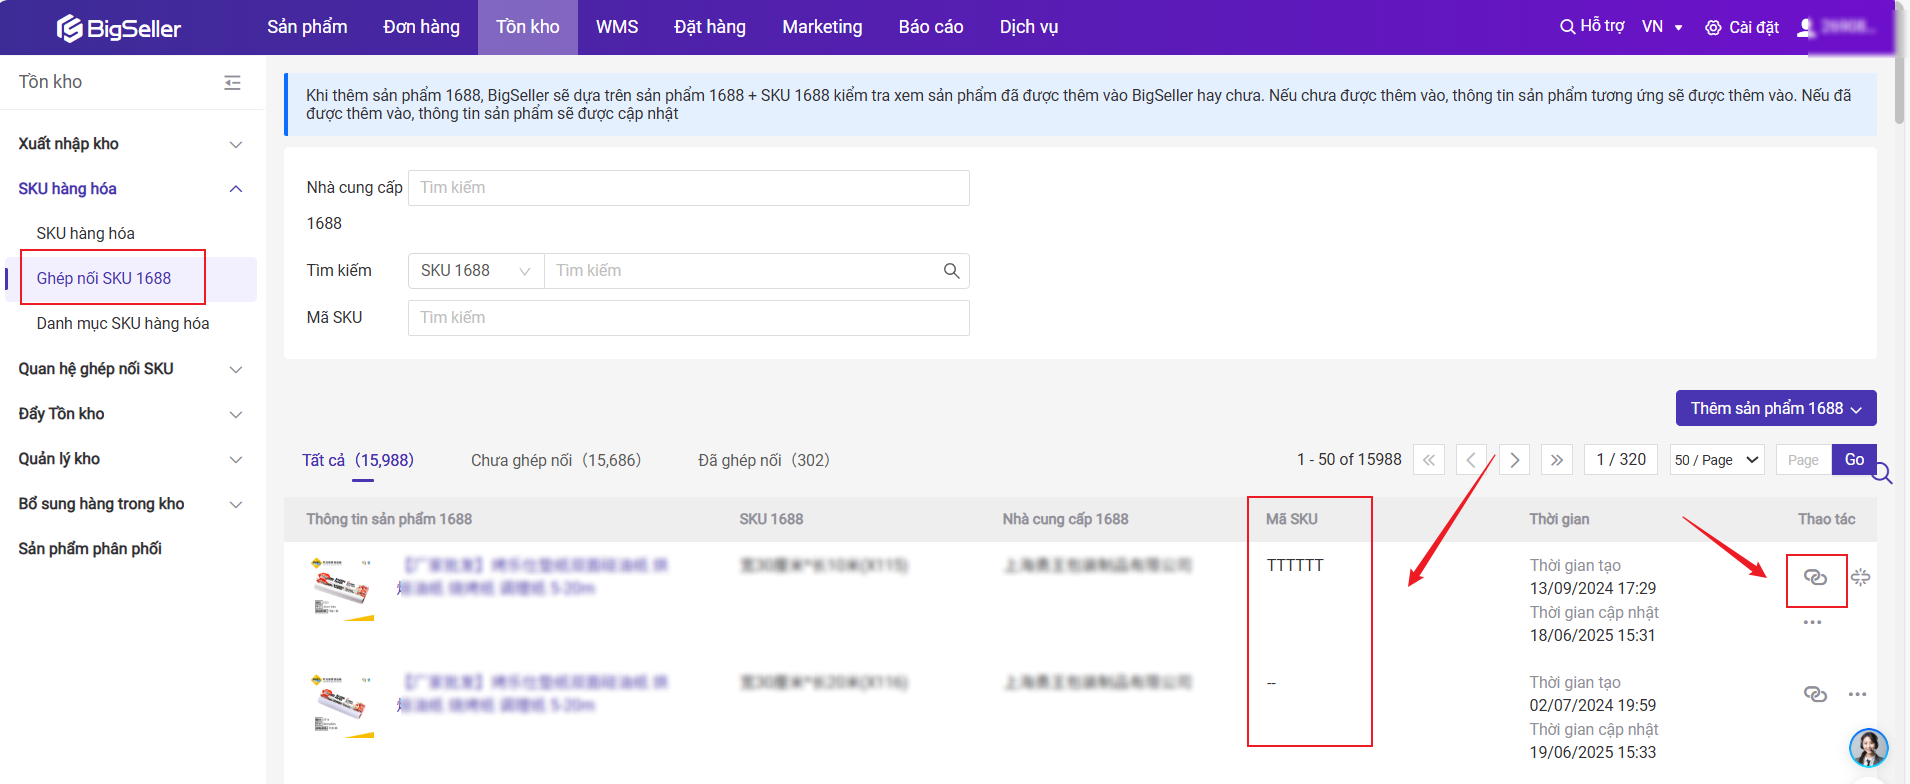The height and width of the screenshot is (784, 1910).
Task: Click unlink icon for TTTTTT row
Action: 1860,577
